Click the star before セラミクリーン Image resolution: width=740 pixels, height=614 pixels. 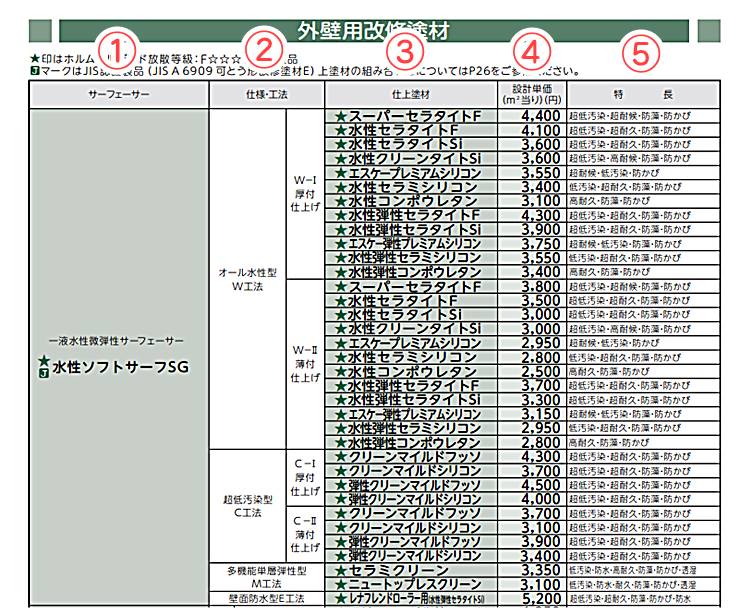point(341,571)
